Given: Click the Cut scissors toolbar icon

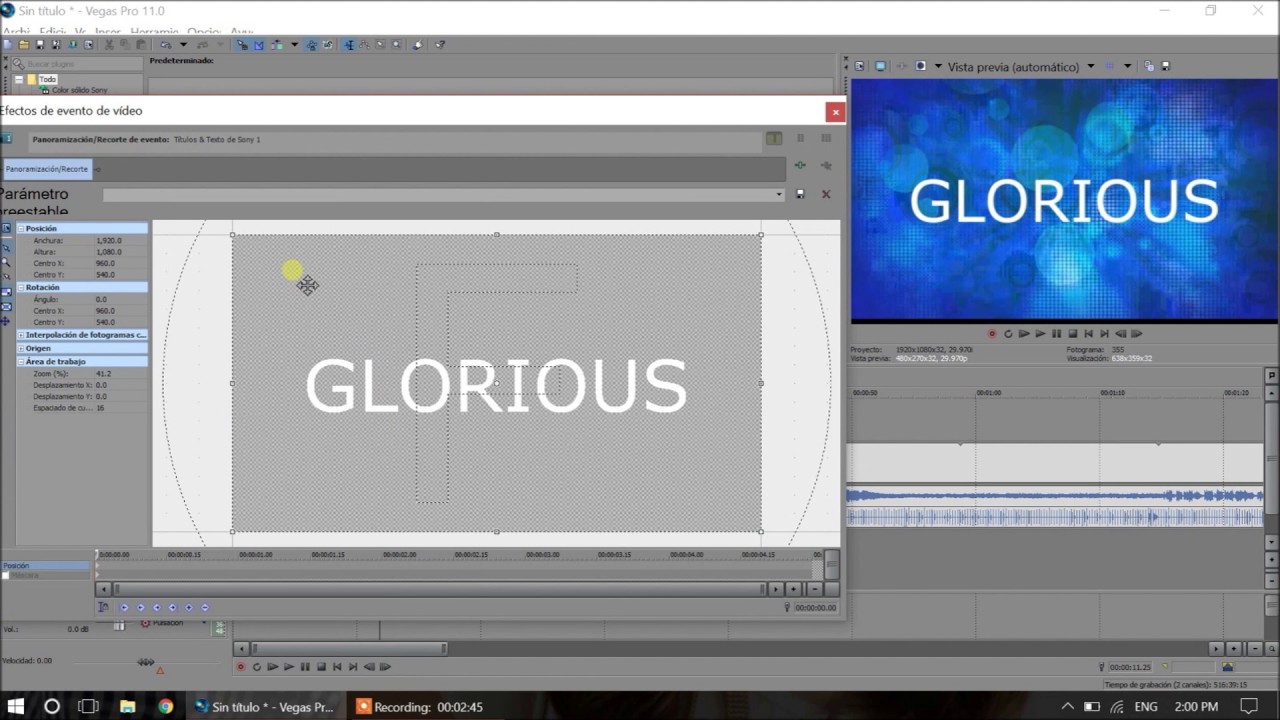Looking at the screenshot, I should [x=107, y=45].
